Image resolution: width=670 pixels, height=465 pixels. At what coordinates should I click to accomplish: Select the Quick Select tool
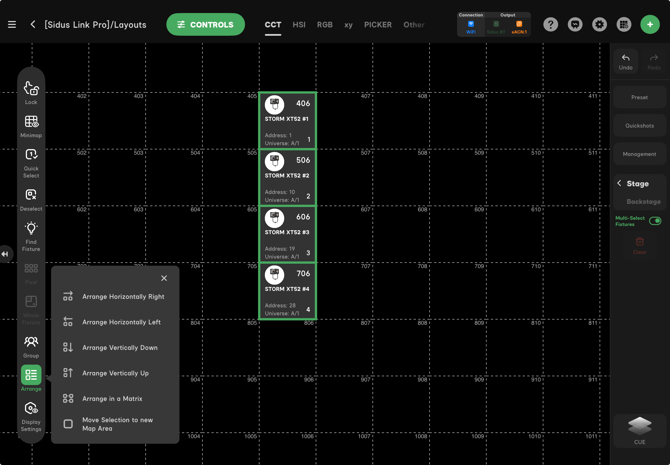(x=31, y=159)
